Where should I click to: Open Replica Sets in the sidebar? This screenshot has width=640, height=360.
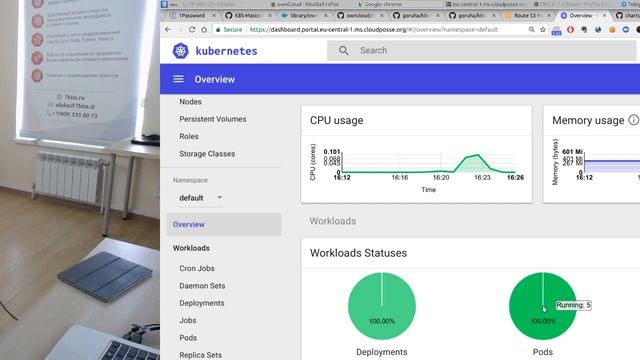coord(200,355)
